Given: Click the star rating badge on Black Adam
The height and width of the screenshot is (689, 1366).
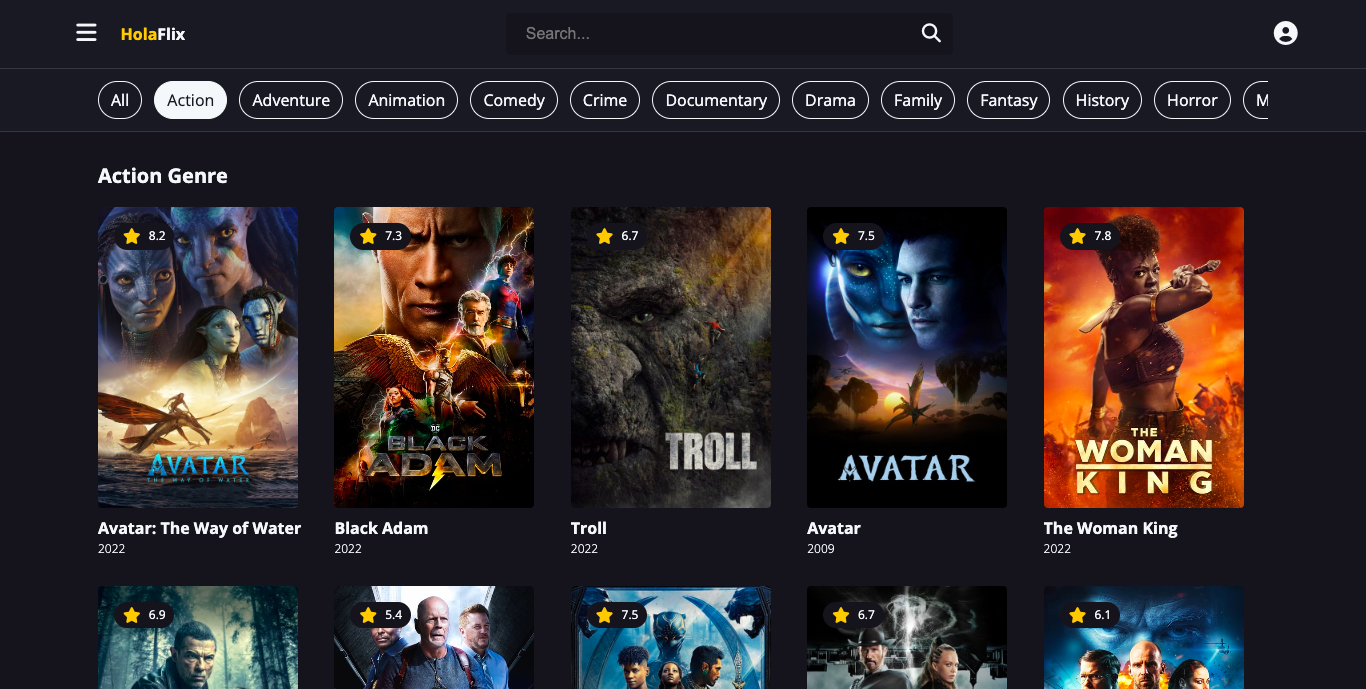Looking at the screenshot, I should pyautogui.click(x=381, y=236).
